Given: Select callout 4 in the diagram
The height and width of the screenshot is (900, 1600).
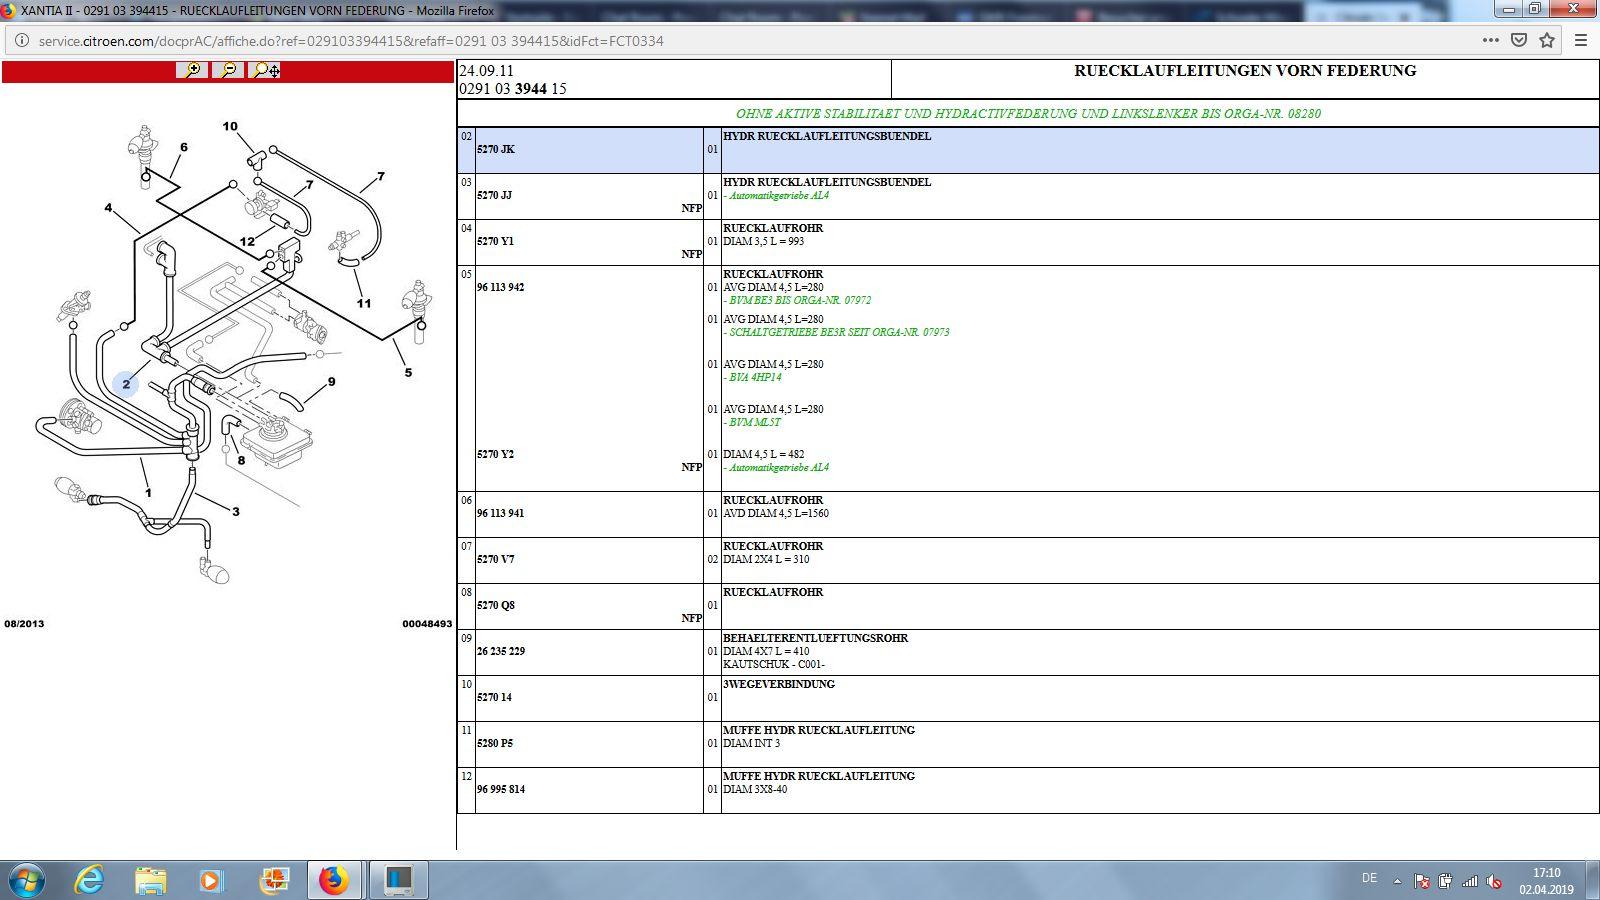Looking at the screenshot, I should click(108, 208).
